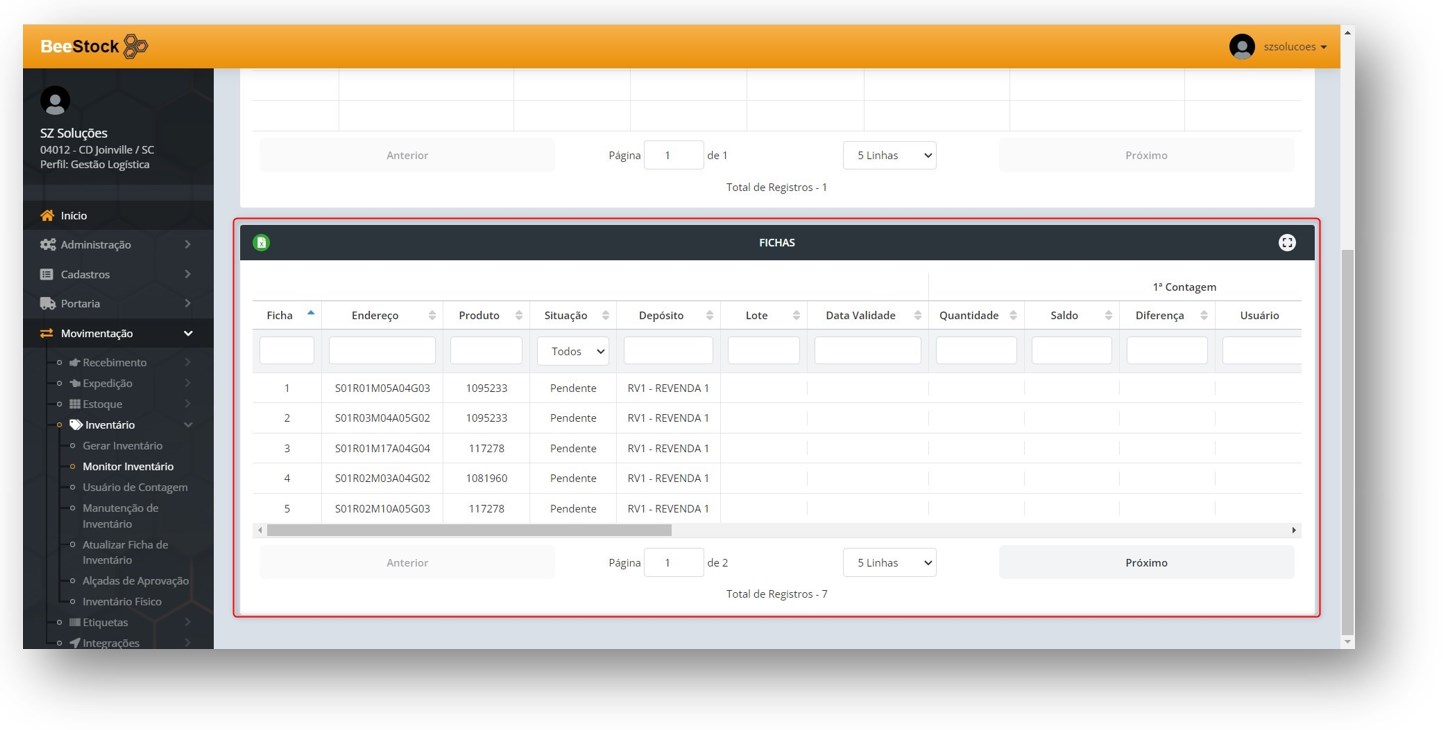Click the Administração gears icon
1443x730 pixels.
coord(47,245)
